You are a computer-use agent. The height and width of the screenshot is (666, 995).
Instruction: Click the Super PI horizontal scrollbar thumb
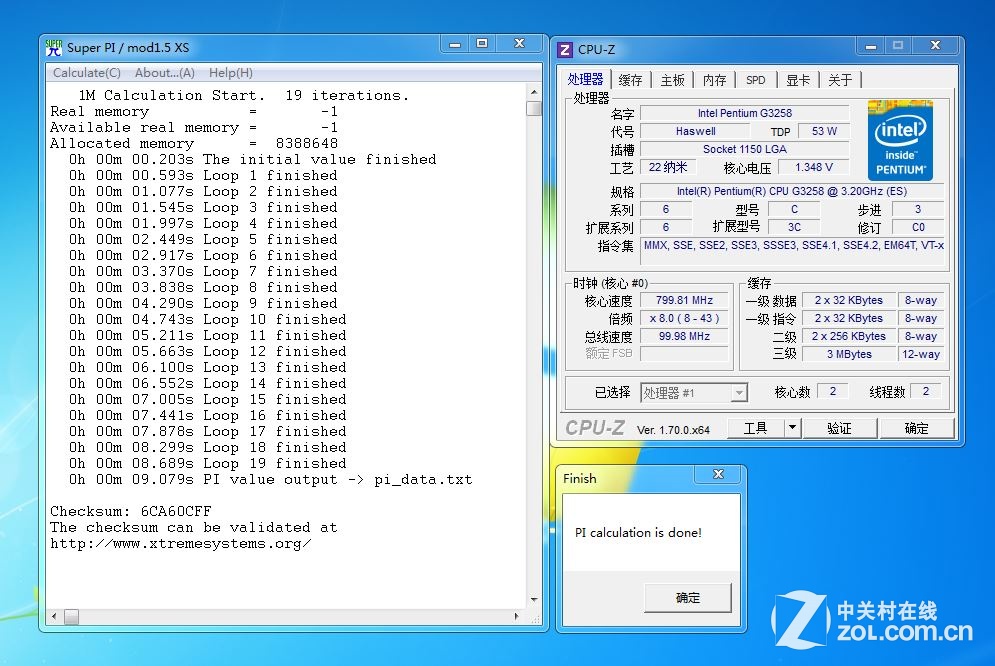(72, 616)
